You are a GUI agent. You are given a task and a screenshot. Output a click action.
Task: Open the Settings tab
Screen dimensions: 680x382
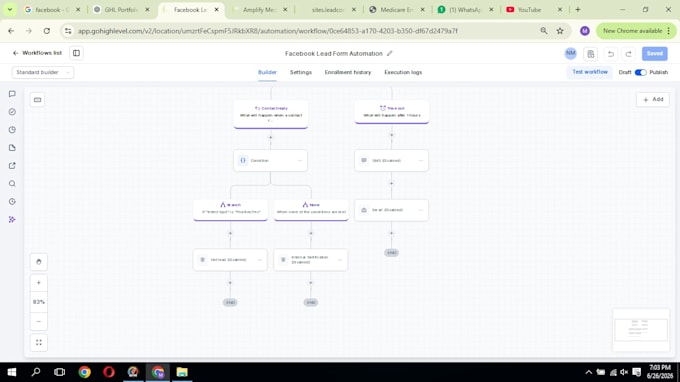(x=301, y=72)
